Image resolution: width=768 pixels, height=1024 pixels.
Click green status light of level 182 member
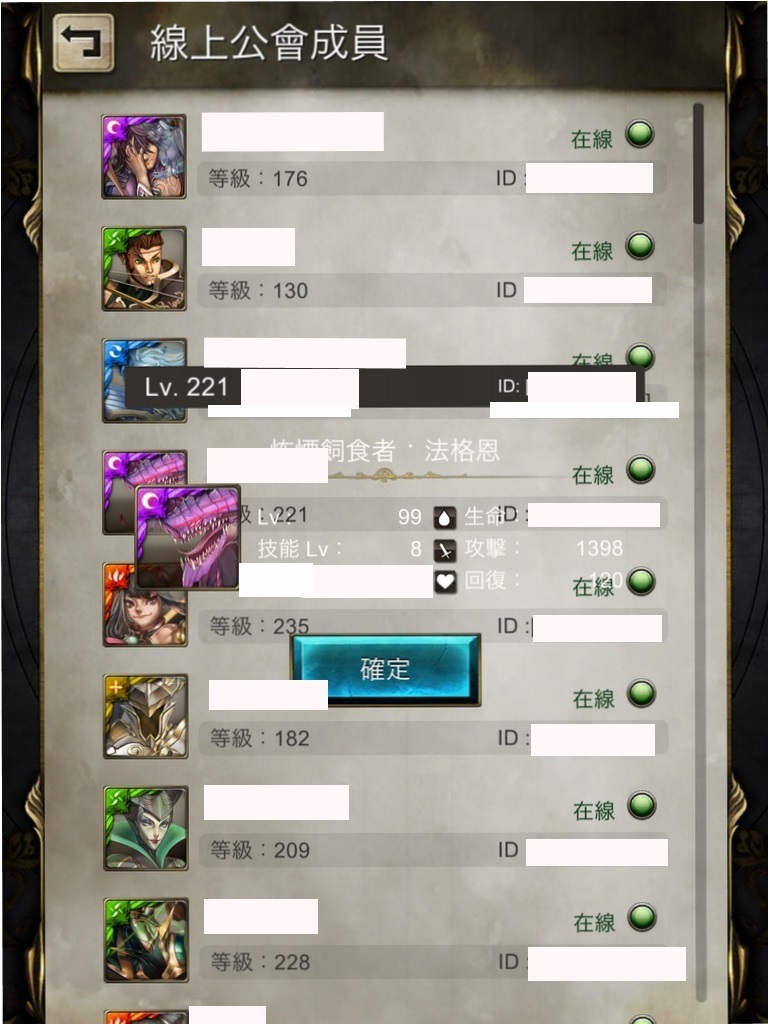click(x=641, y=694)
